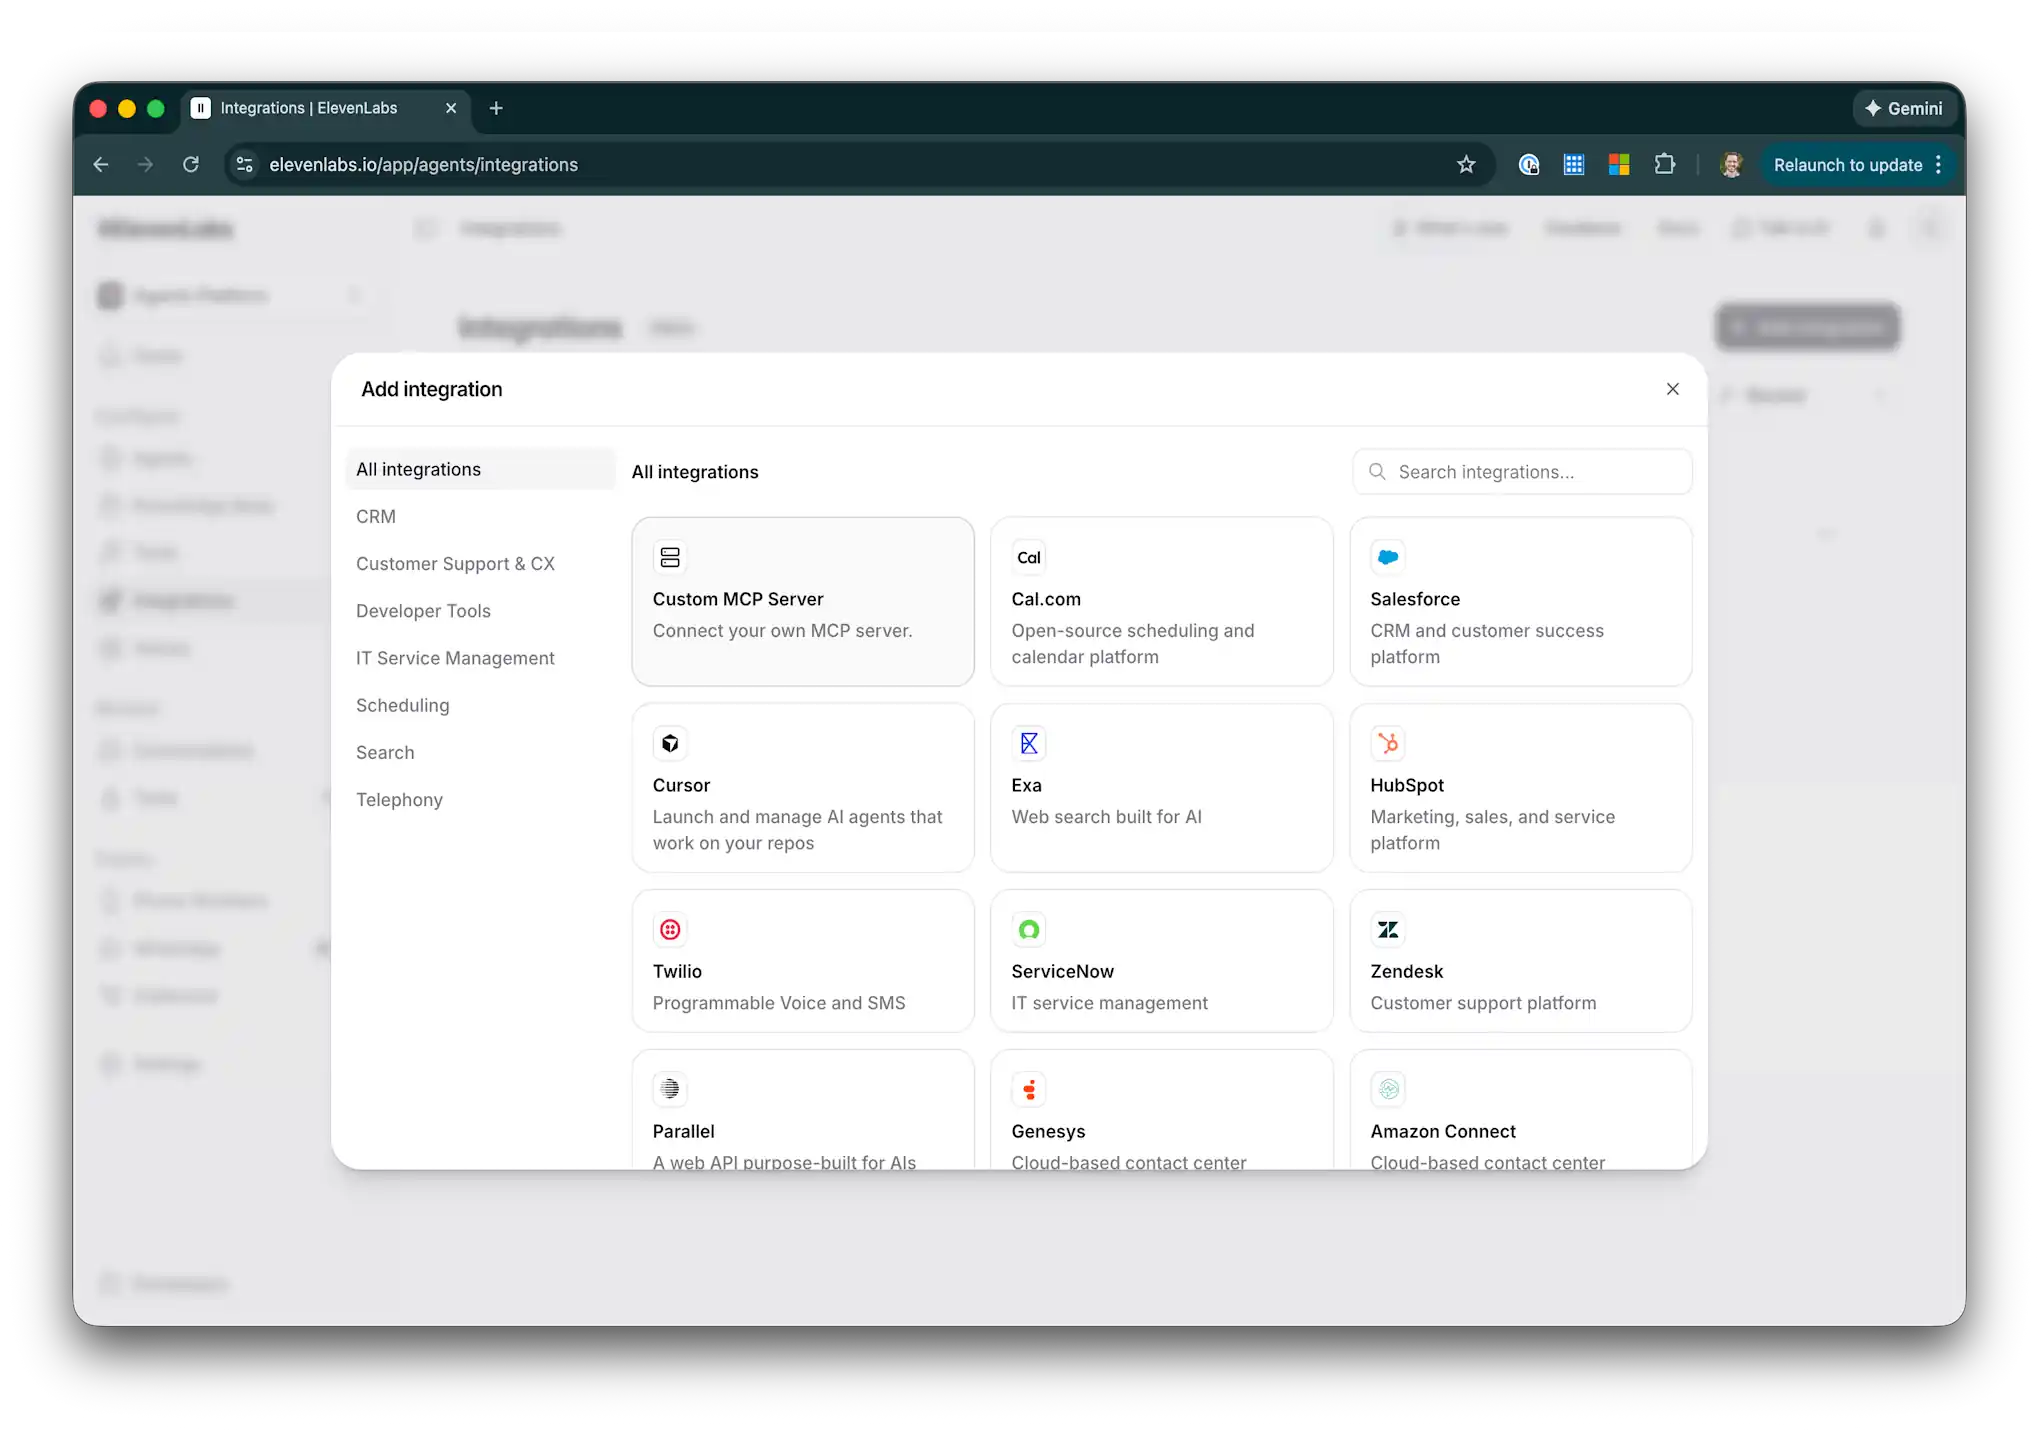Select the CRM category
The image size is (2040, 1430).
coord(376,516)
